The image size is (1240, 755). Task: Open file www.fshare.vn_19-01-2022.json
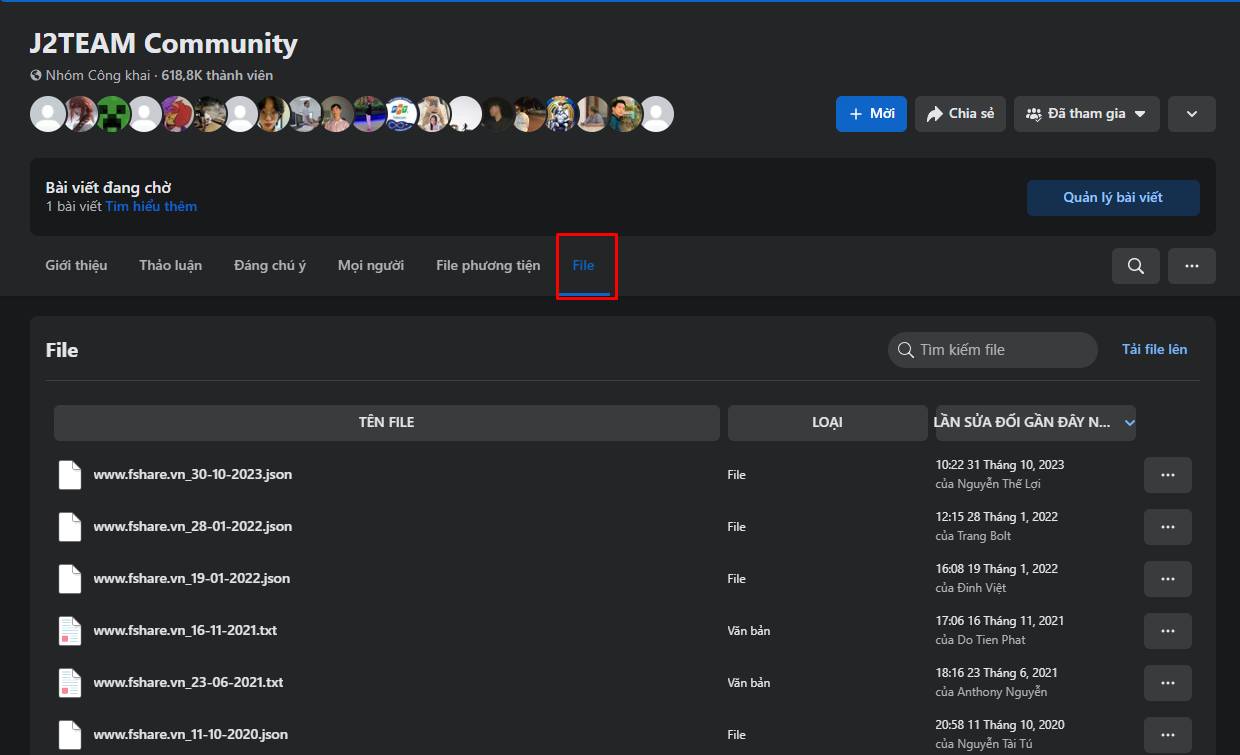tap(192, 579)
